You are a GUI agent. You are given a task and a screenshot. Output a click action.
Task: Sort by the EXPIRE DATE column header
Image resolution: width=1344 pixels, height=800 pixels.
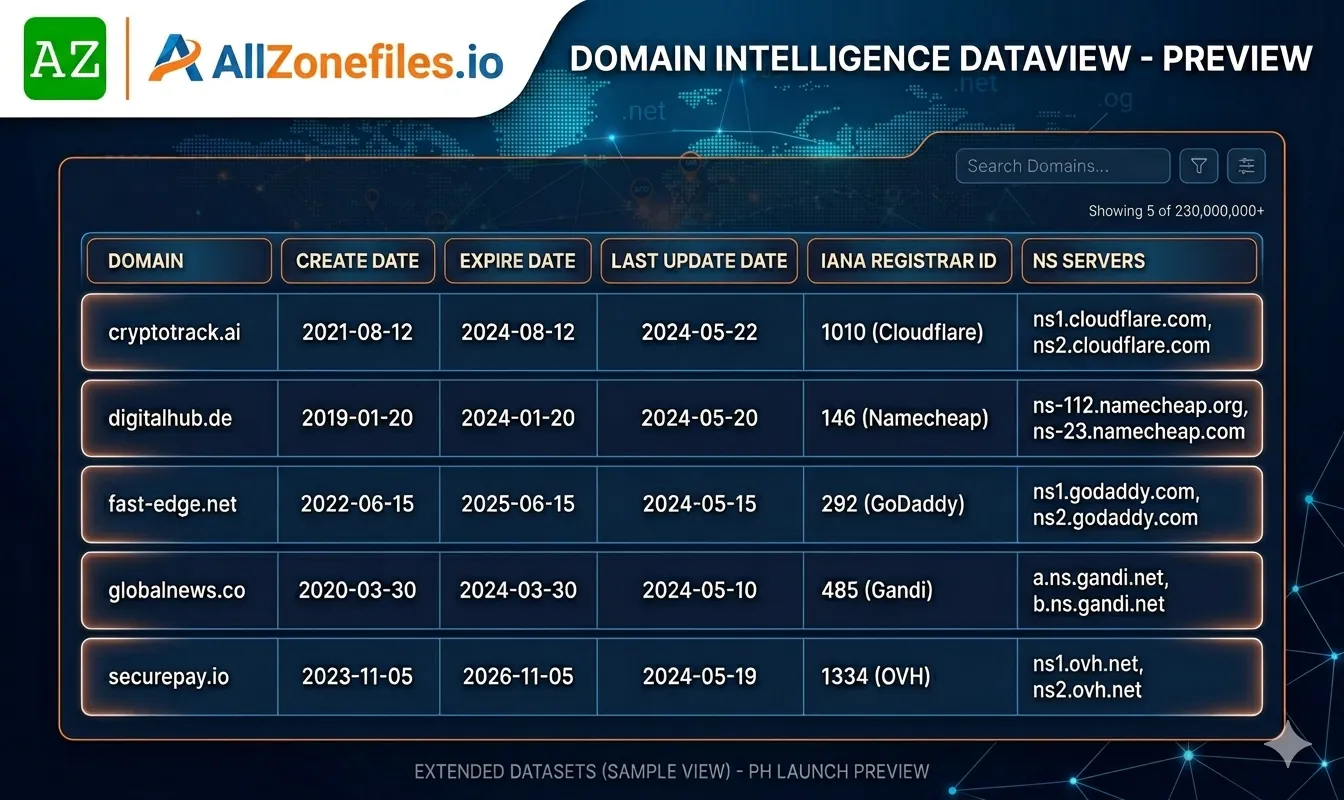click(x=518, y=261)
